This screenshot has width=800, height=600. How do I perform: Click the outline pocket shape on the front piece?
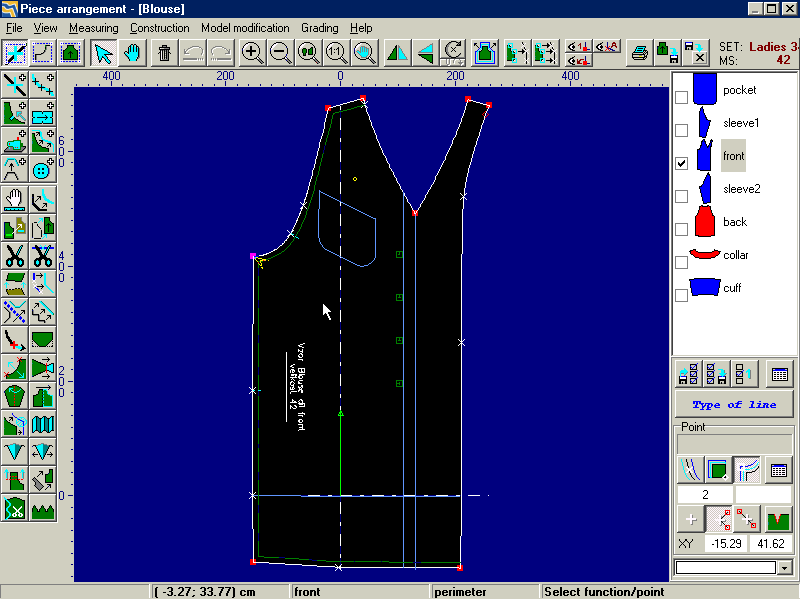click(347, 229)
